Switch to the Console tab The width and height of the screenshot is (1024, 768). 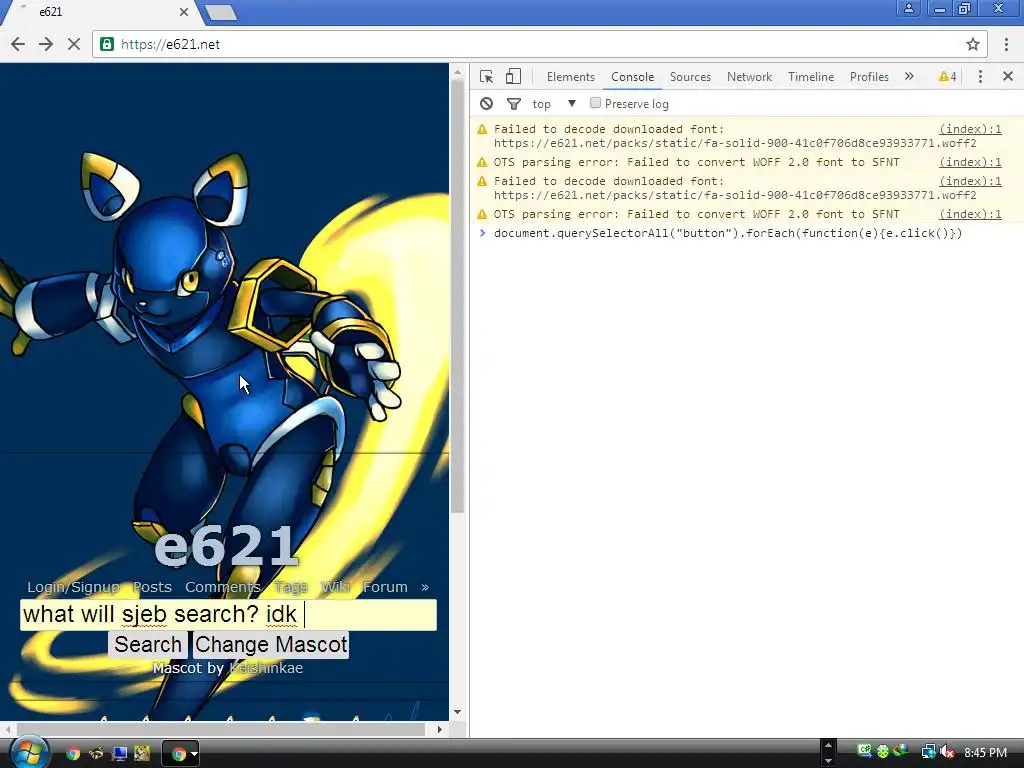(x=632, y=76)
